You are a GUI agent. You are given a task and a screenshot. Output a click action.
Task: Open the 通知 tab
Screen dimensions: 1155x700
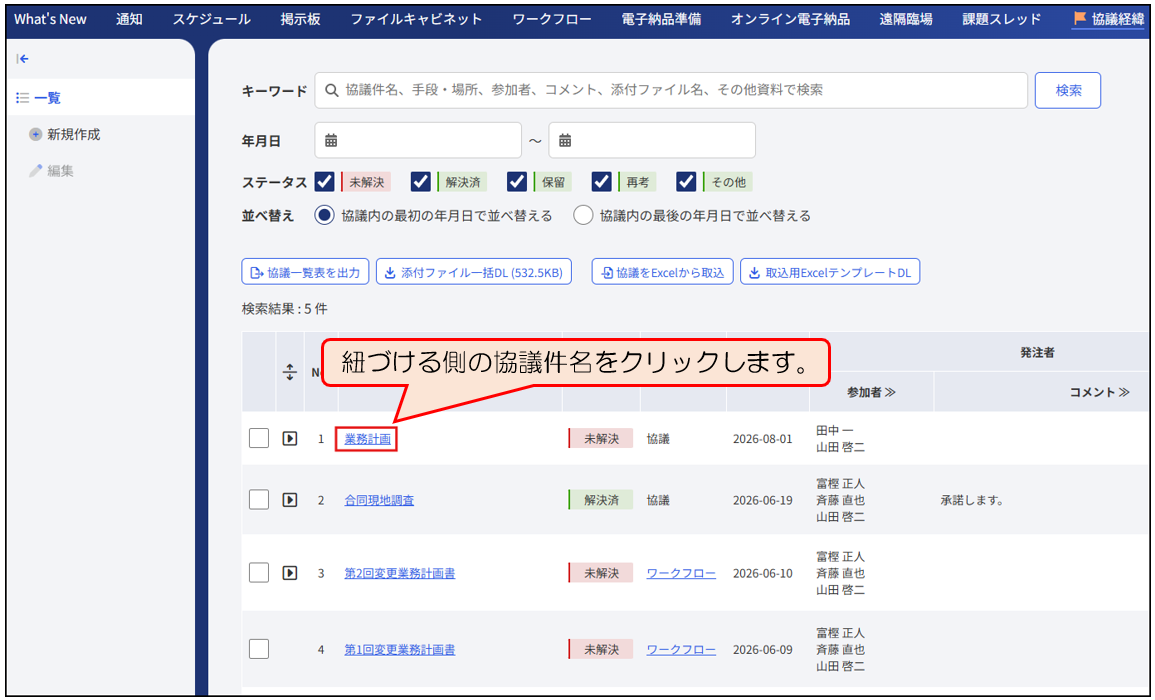129,19
